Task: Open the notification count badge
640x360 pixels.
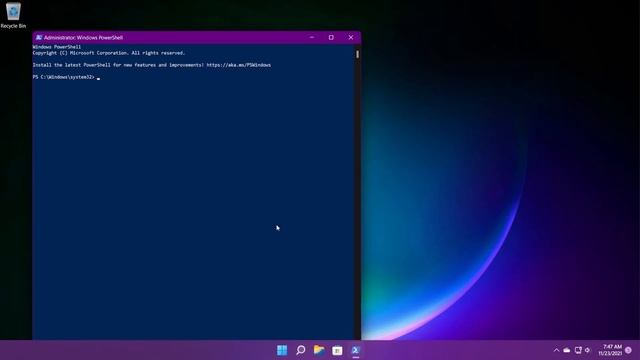Action: tap(628, 350)
